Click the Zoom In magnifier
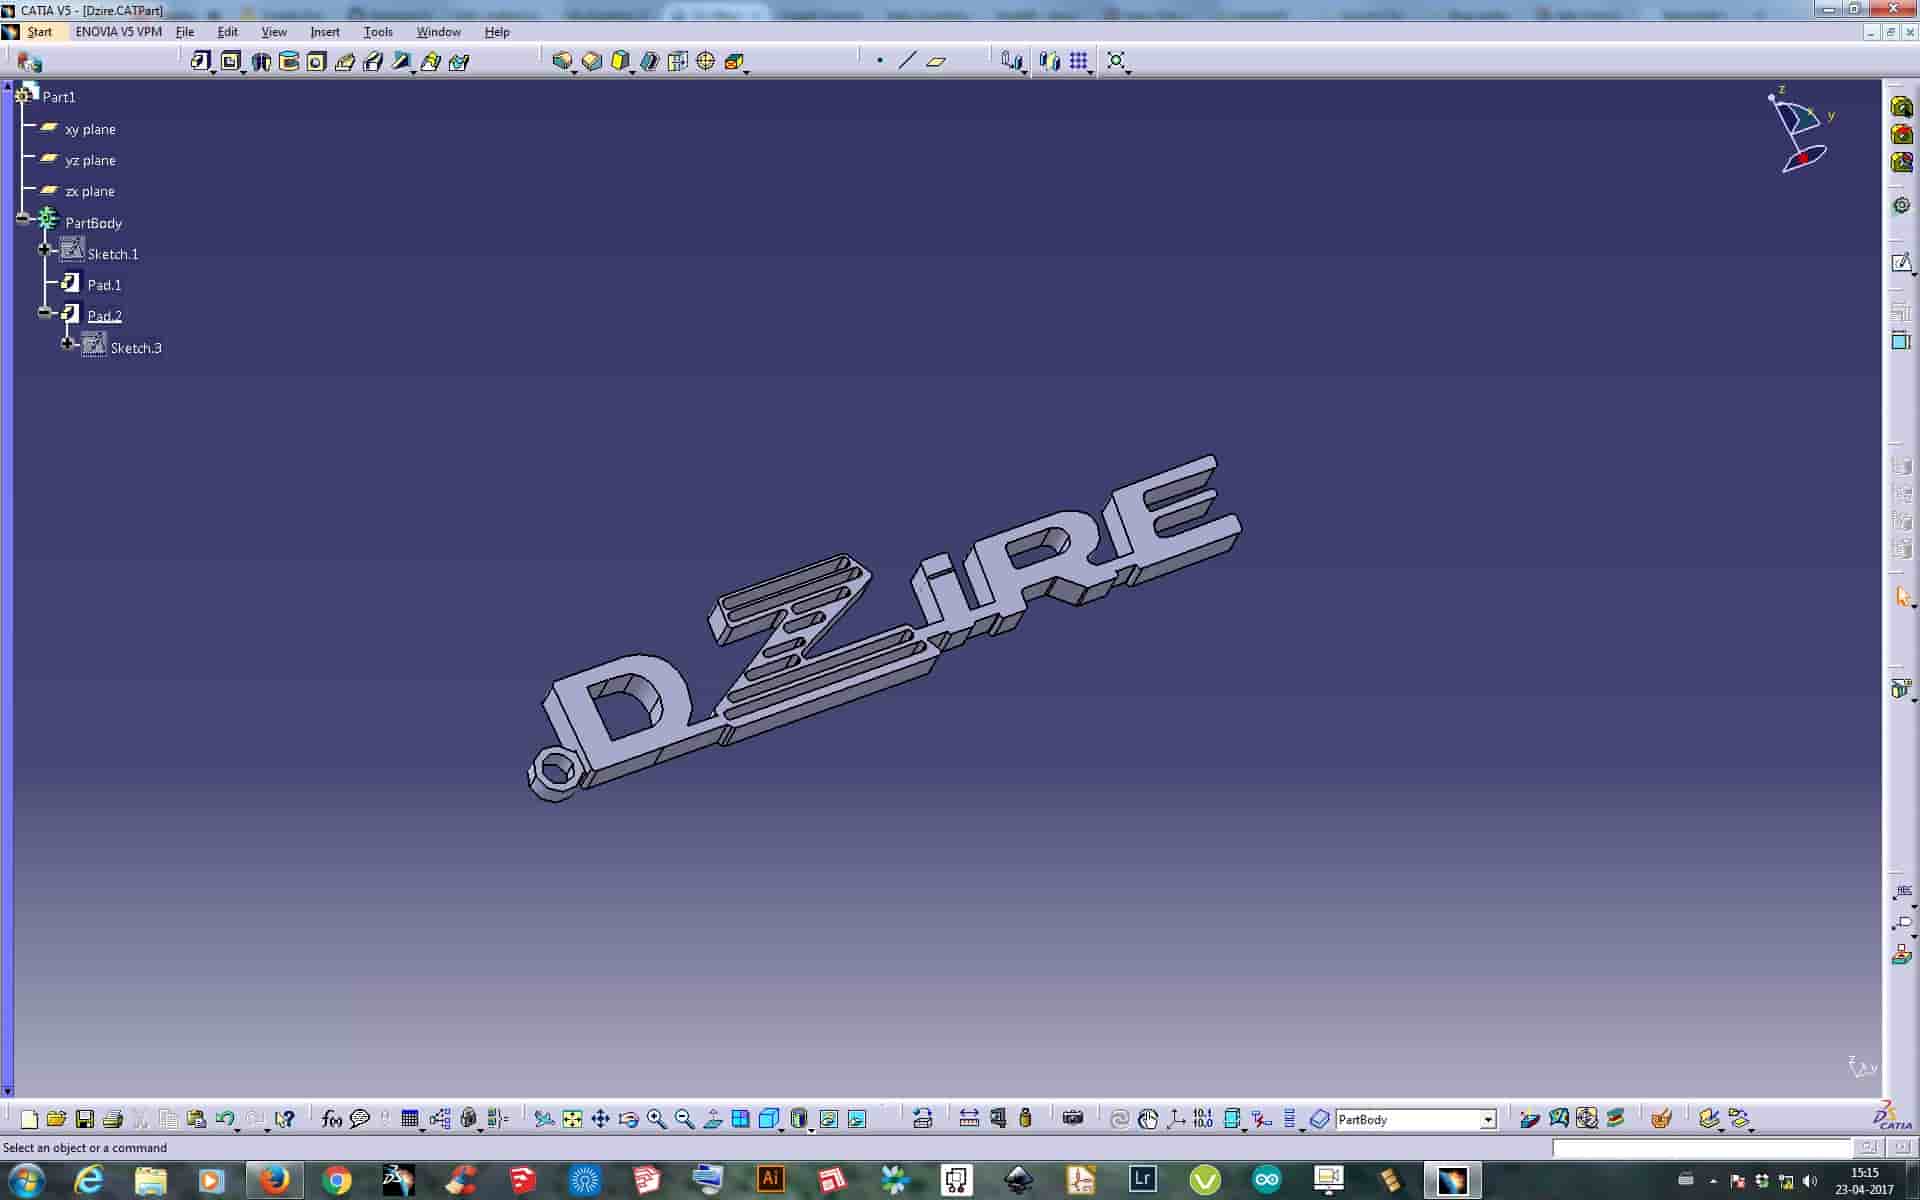Viewport: 1920px width, 1200px height. click(x=656, y=1119)
